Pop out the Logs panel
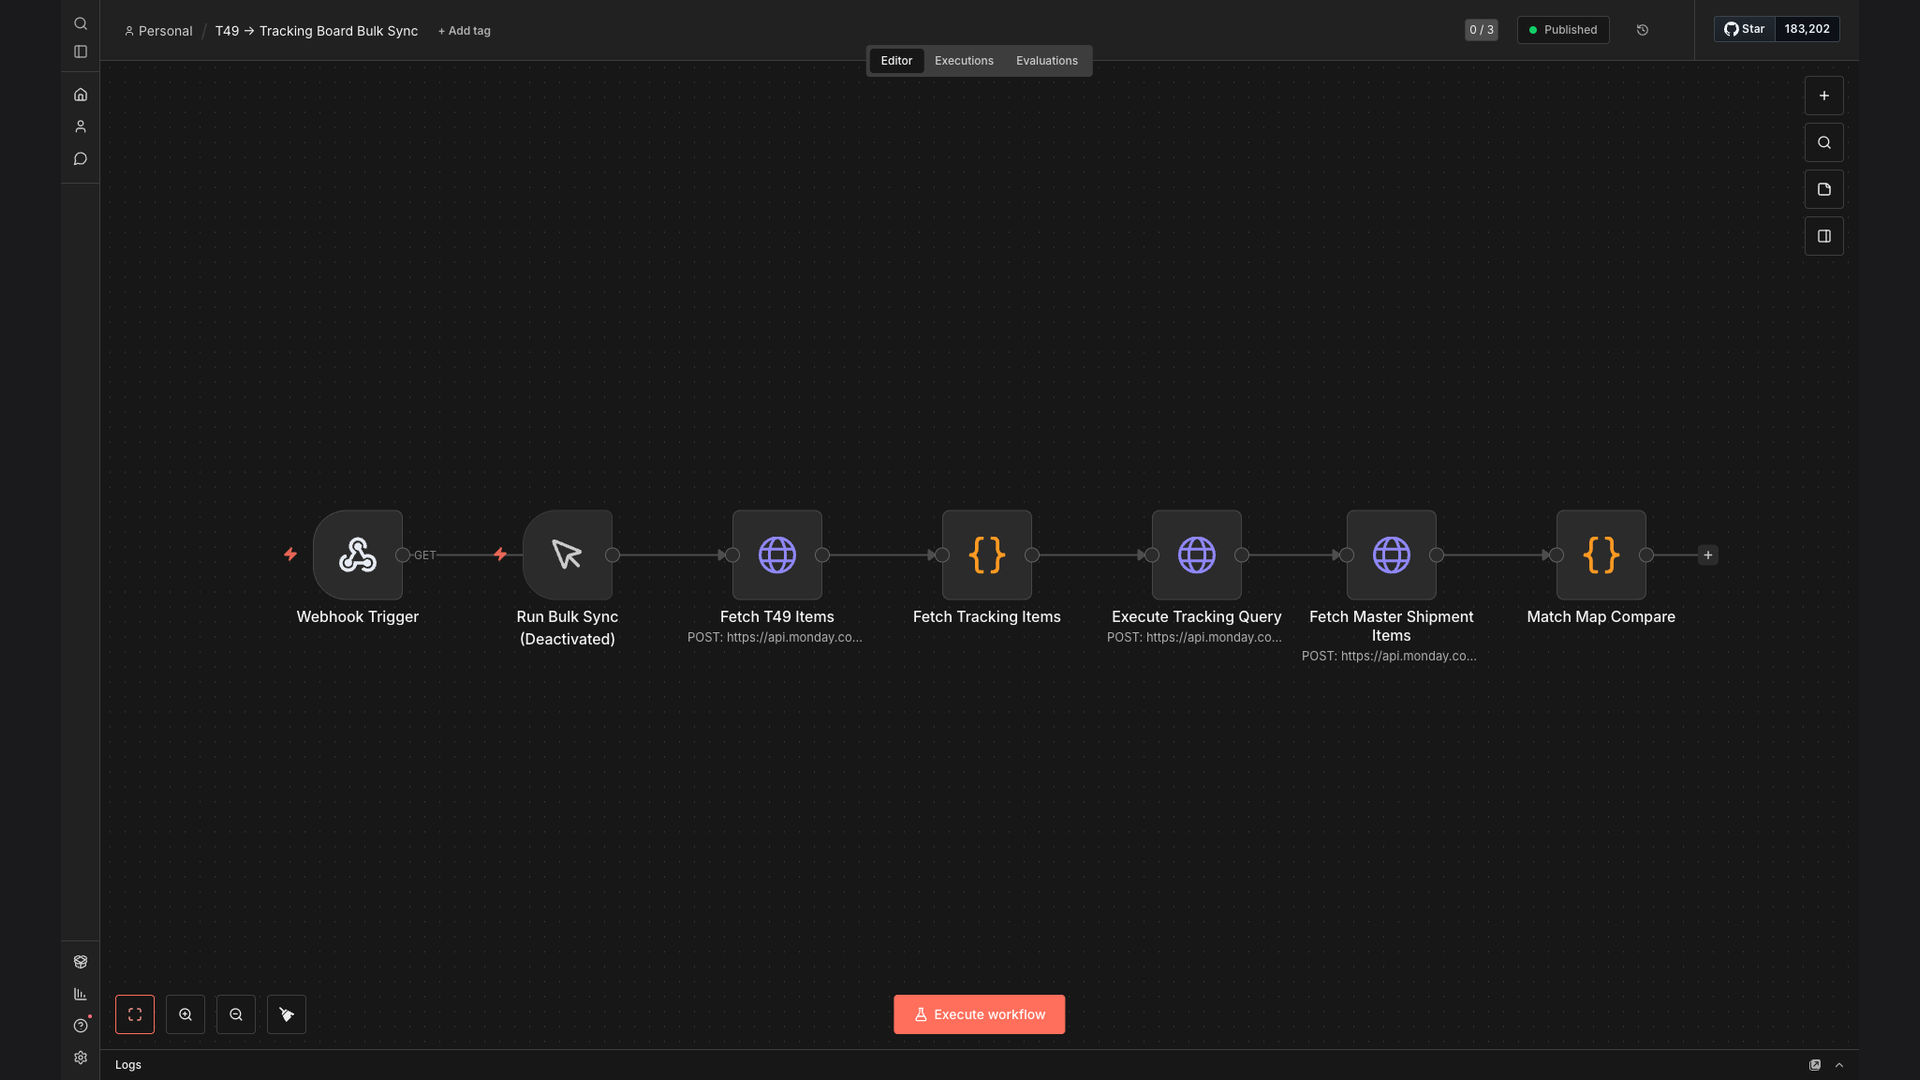The image size is (1920, 1080). click(x=1815, y=1065)
